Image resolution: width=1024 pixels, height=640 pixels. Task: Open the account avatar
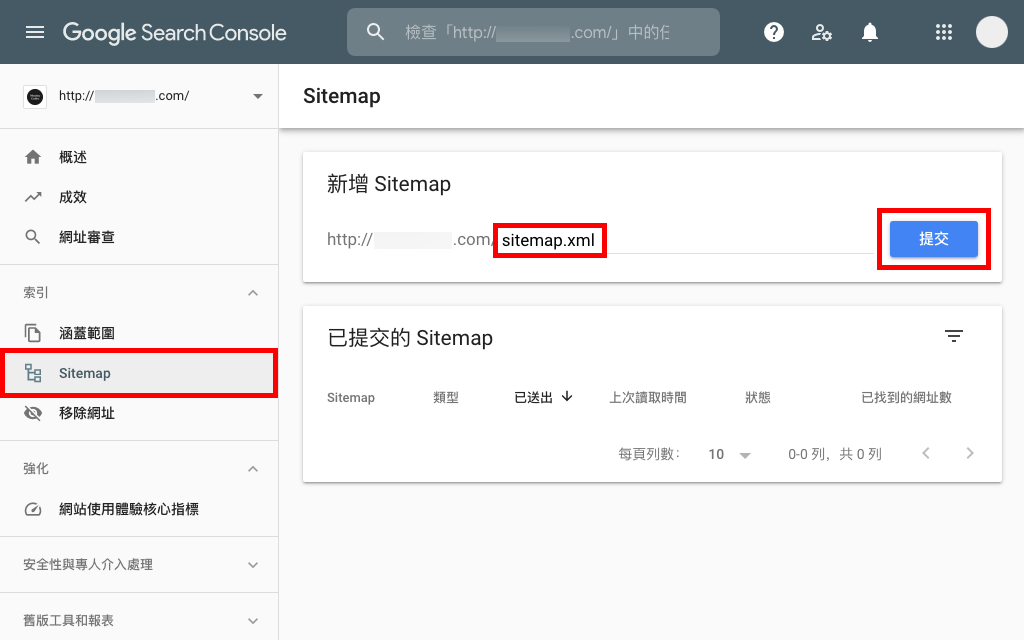[991, 32]
